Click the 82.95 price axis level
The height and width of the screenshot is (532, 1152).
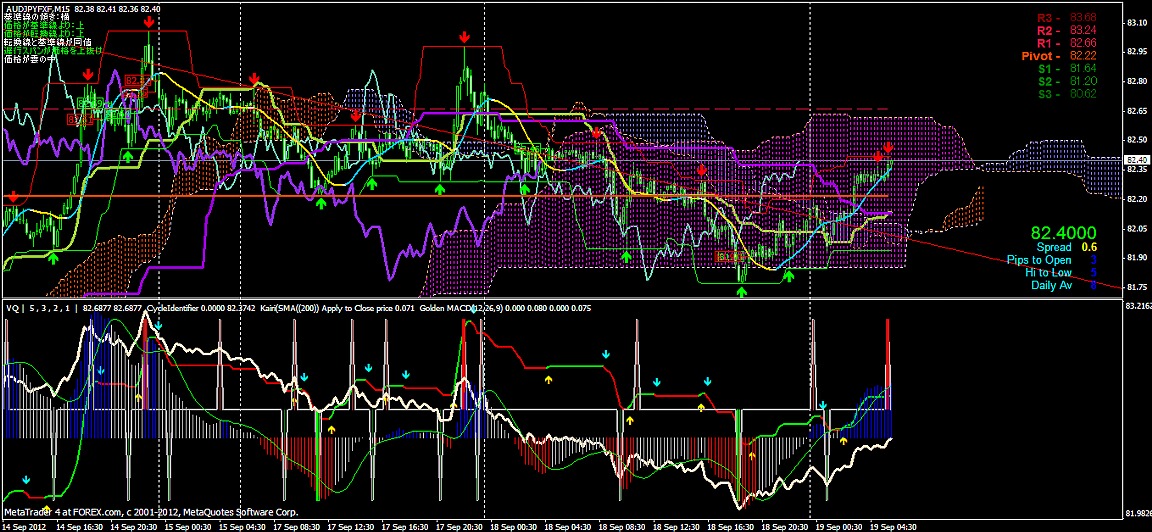(x=1136, y=51)
